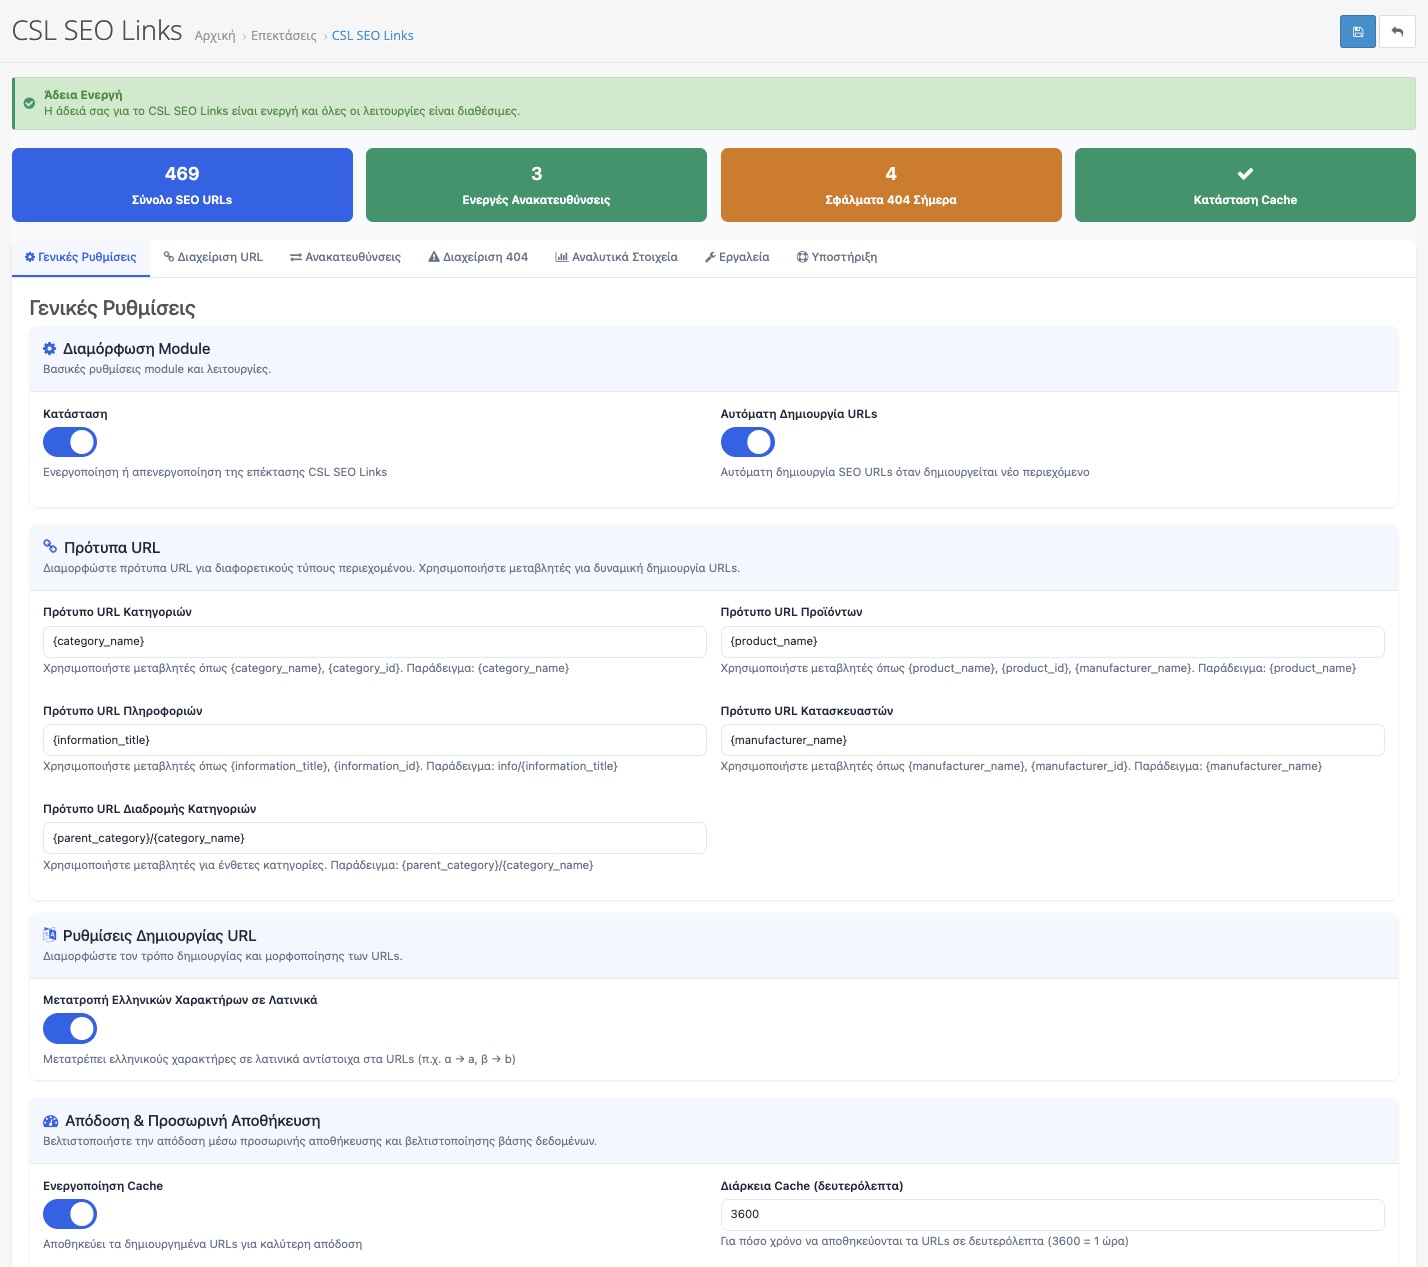Click the back arrow icon button
1428x1267 pixels.
coord(1397,32)
